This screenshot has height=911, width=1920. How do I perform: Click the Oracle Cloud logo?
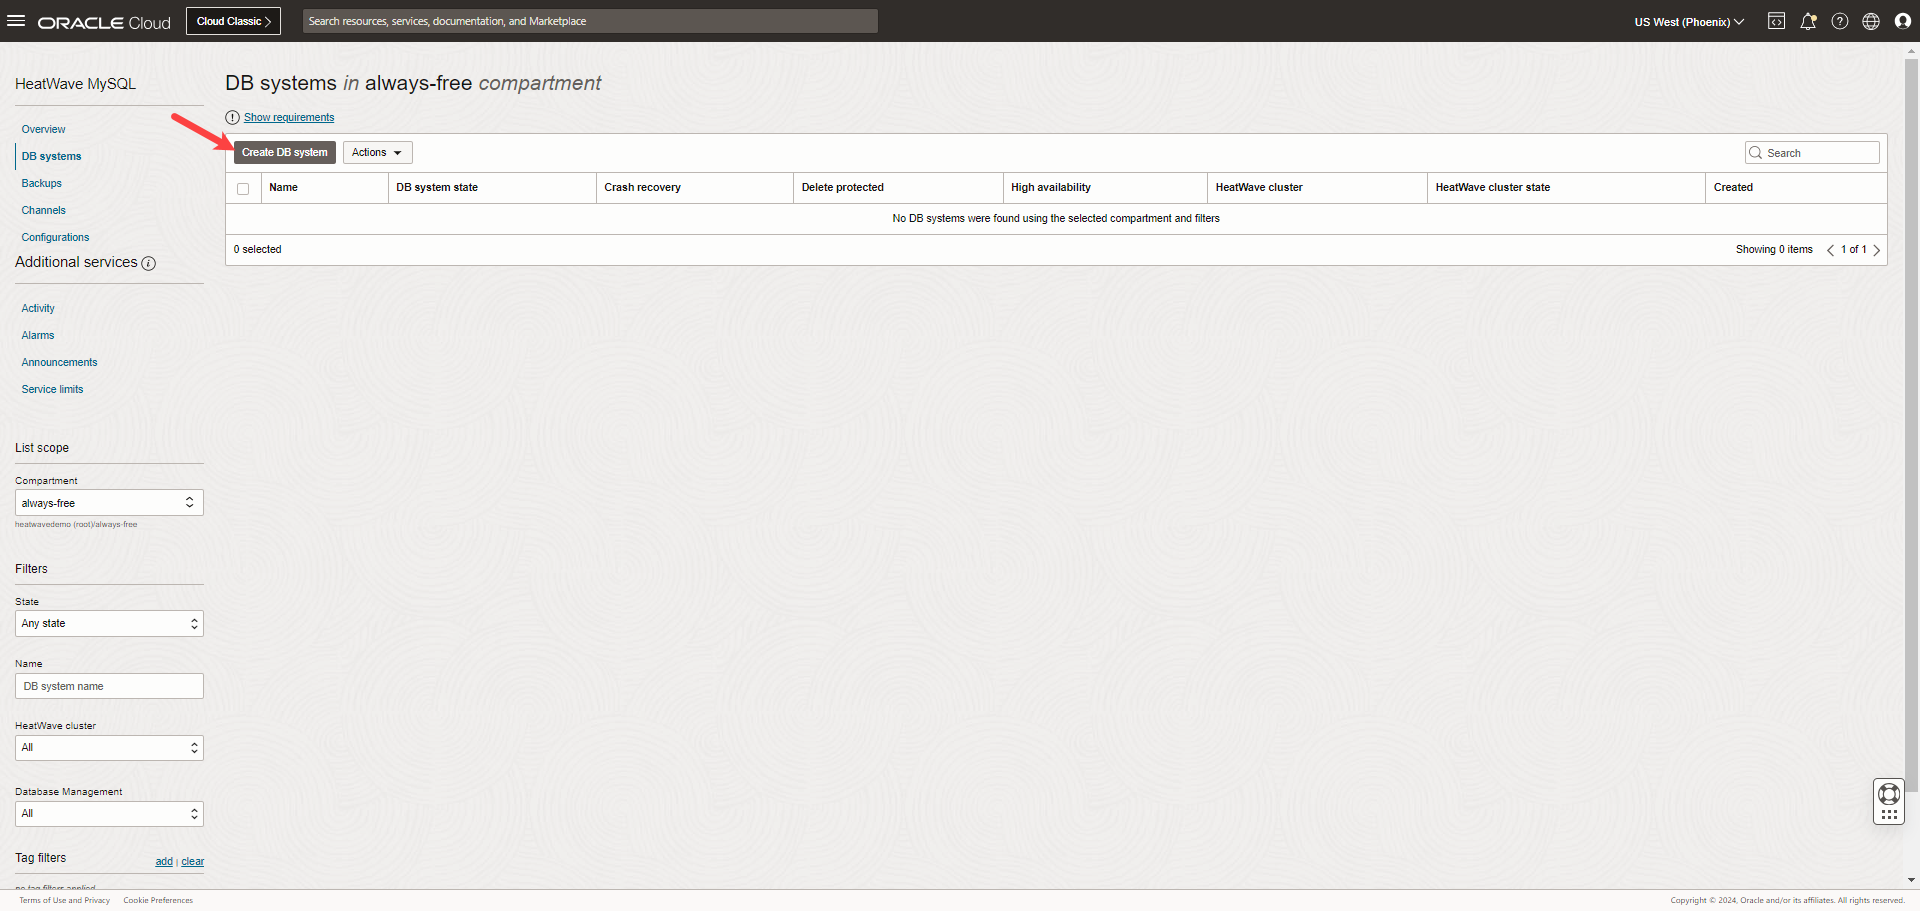[104, 22]
